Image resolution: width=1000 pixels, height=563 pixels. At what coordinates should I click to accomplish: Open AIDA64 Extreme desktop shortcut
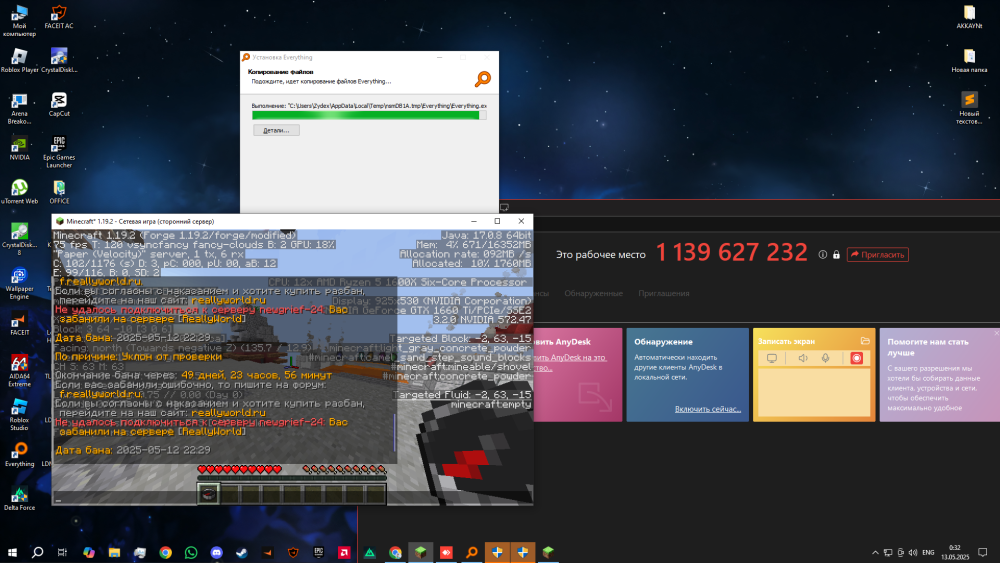pos(19,371)
